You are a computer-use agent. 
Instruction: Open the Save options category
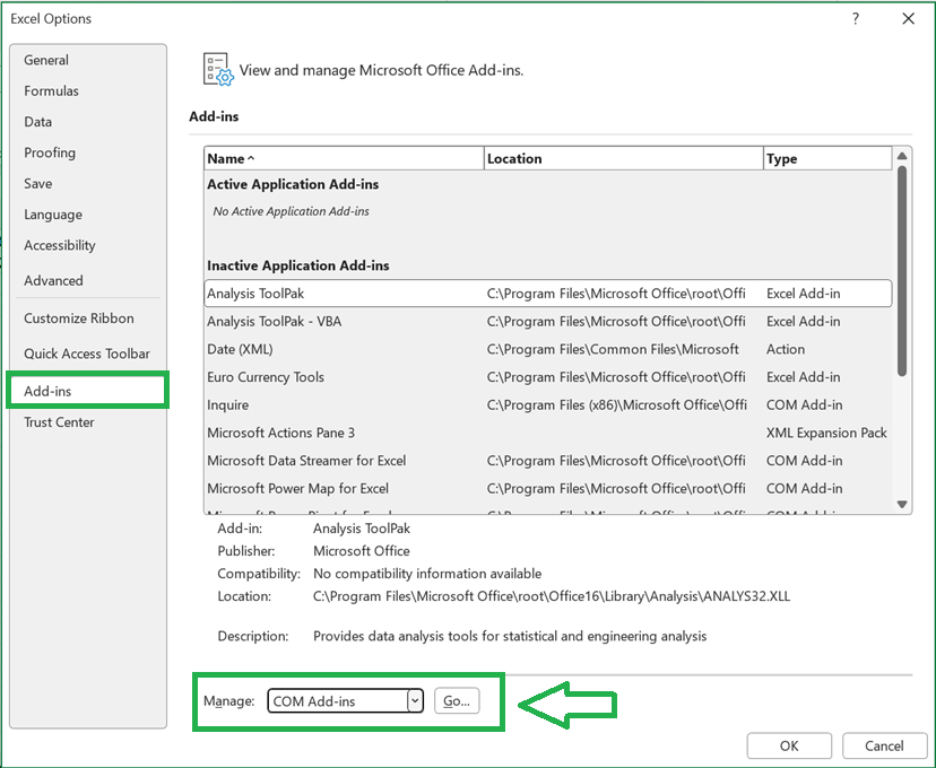(x=38, y=184)
